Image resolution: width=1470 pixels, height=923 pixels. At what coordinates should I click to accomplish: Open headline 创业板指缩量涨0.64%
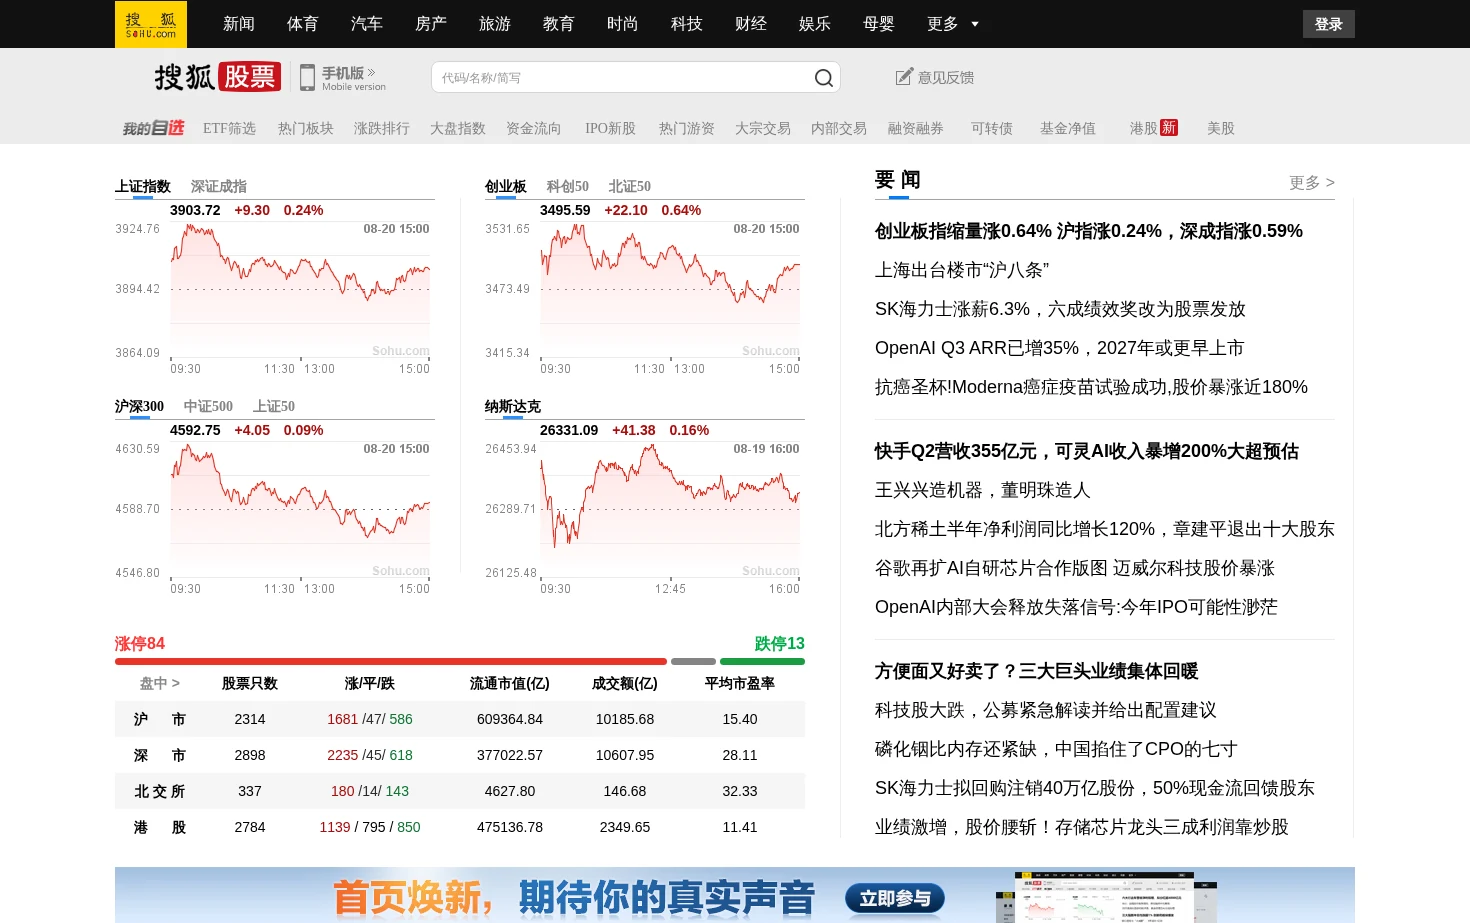tap(1089, 231)
